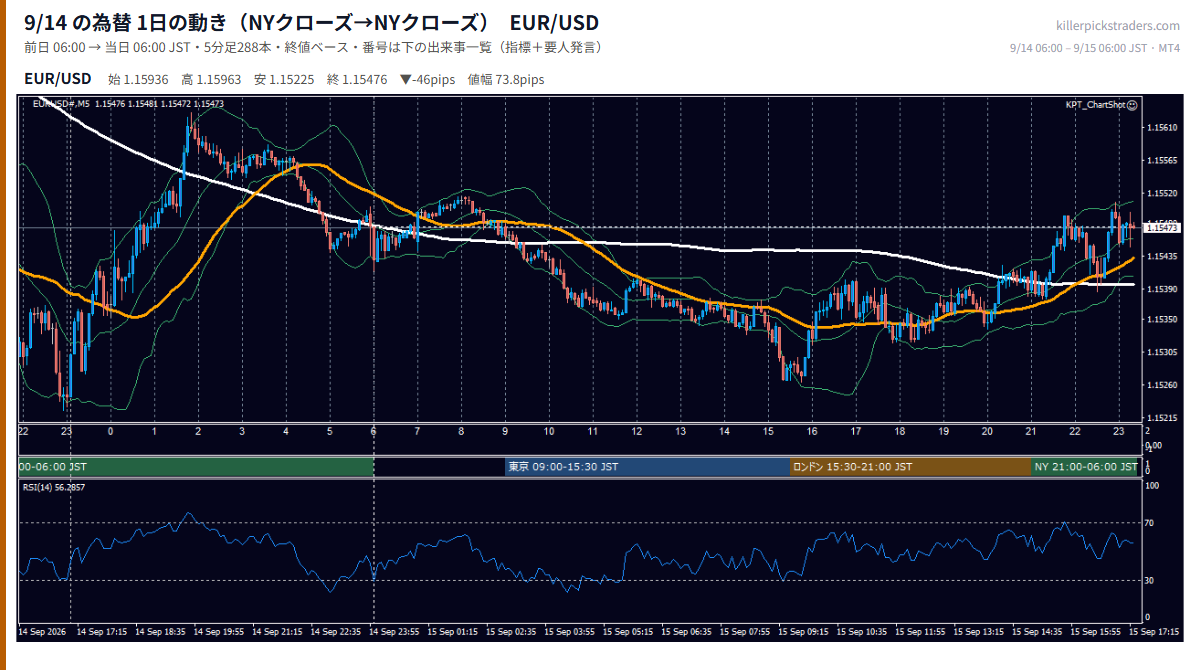Screen dimensions: 1200x670
Task: Click the '14 Sep 22:35' timestamp label
Action: click(336, 632)
